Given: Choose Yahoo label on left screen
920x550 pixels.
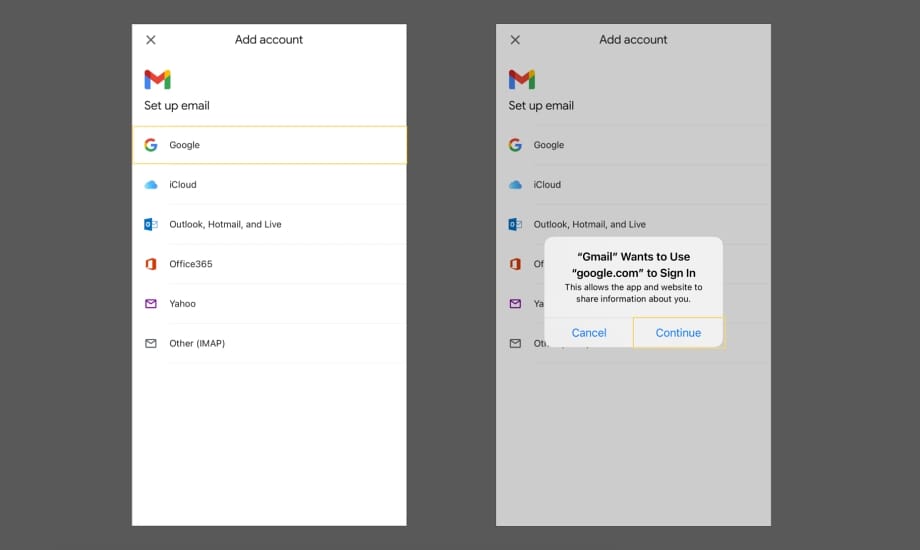Looking at the screenshot, I should click(x=182, y=303).
